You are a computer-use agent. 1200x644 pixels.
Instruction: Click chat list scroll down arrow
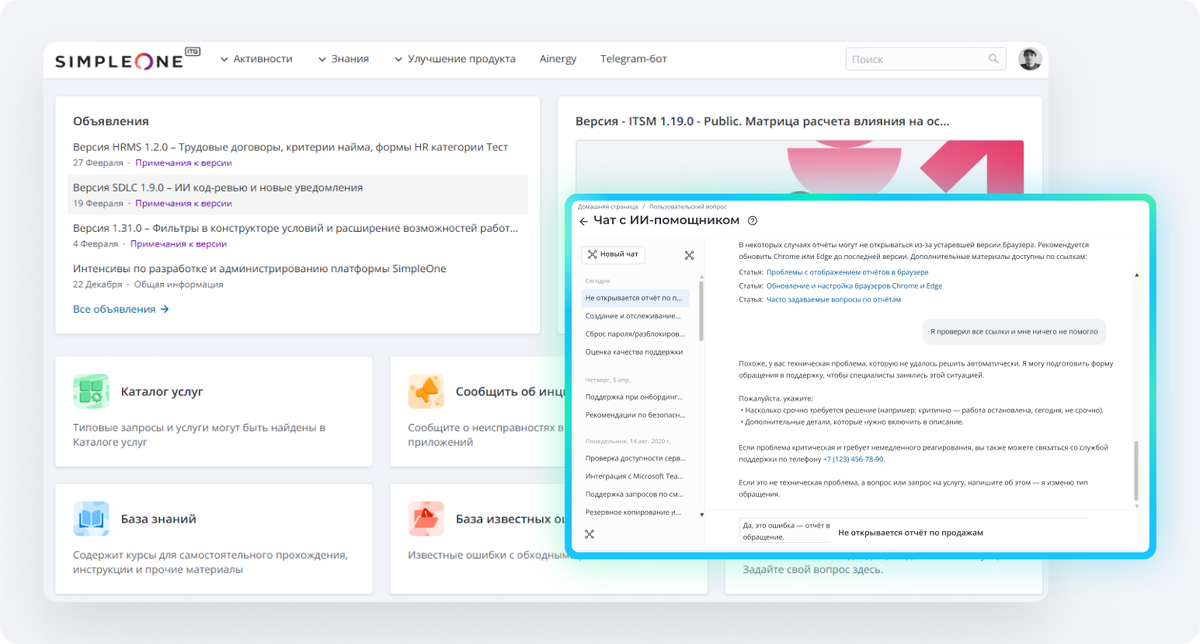(701, 514)
